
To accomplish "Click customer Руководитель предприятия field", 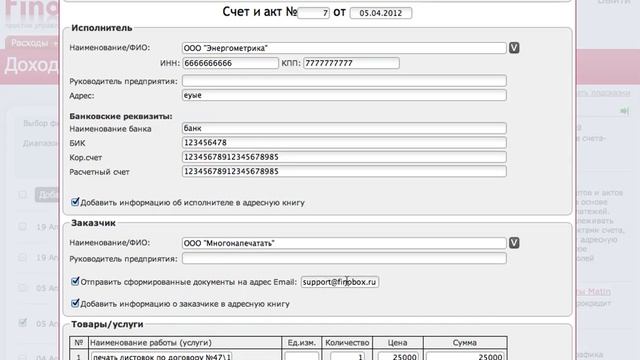I will pos(344,258).
